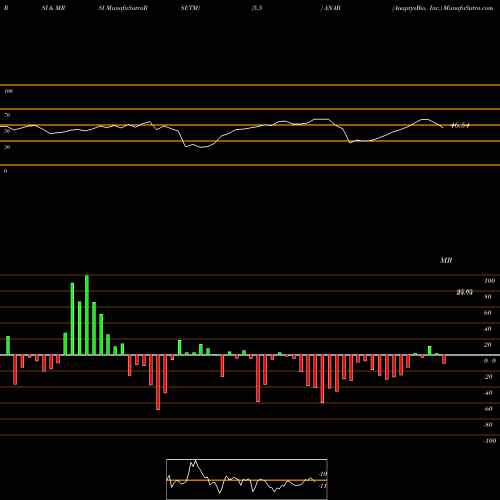This screenshot has height=500, width=500.
Task: Click the tallest green MR histogram bar
Action: pyautogui.click(x=87, y=315)
